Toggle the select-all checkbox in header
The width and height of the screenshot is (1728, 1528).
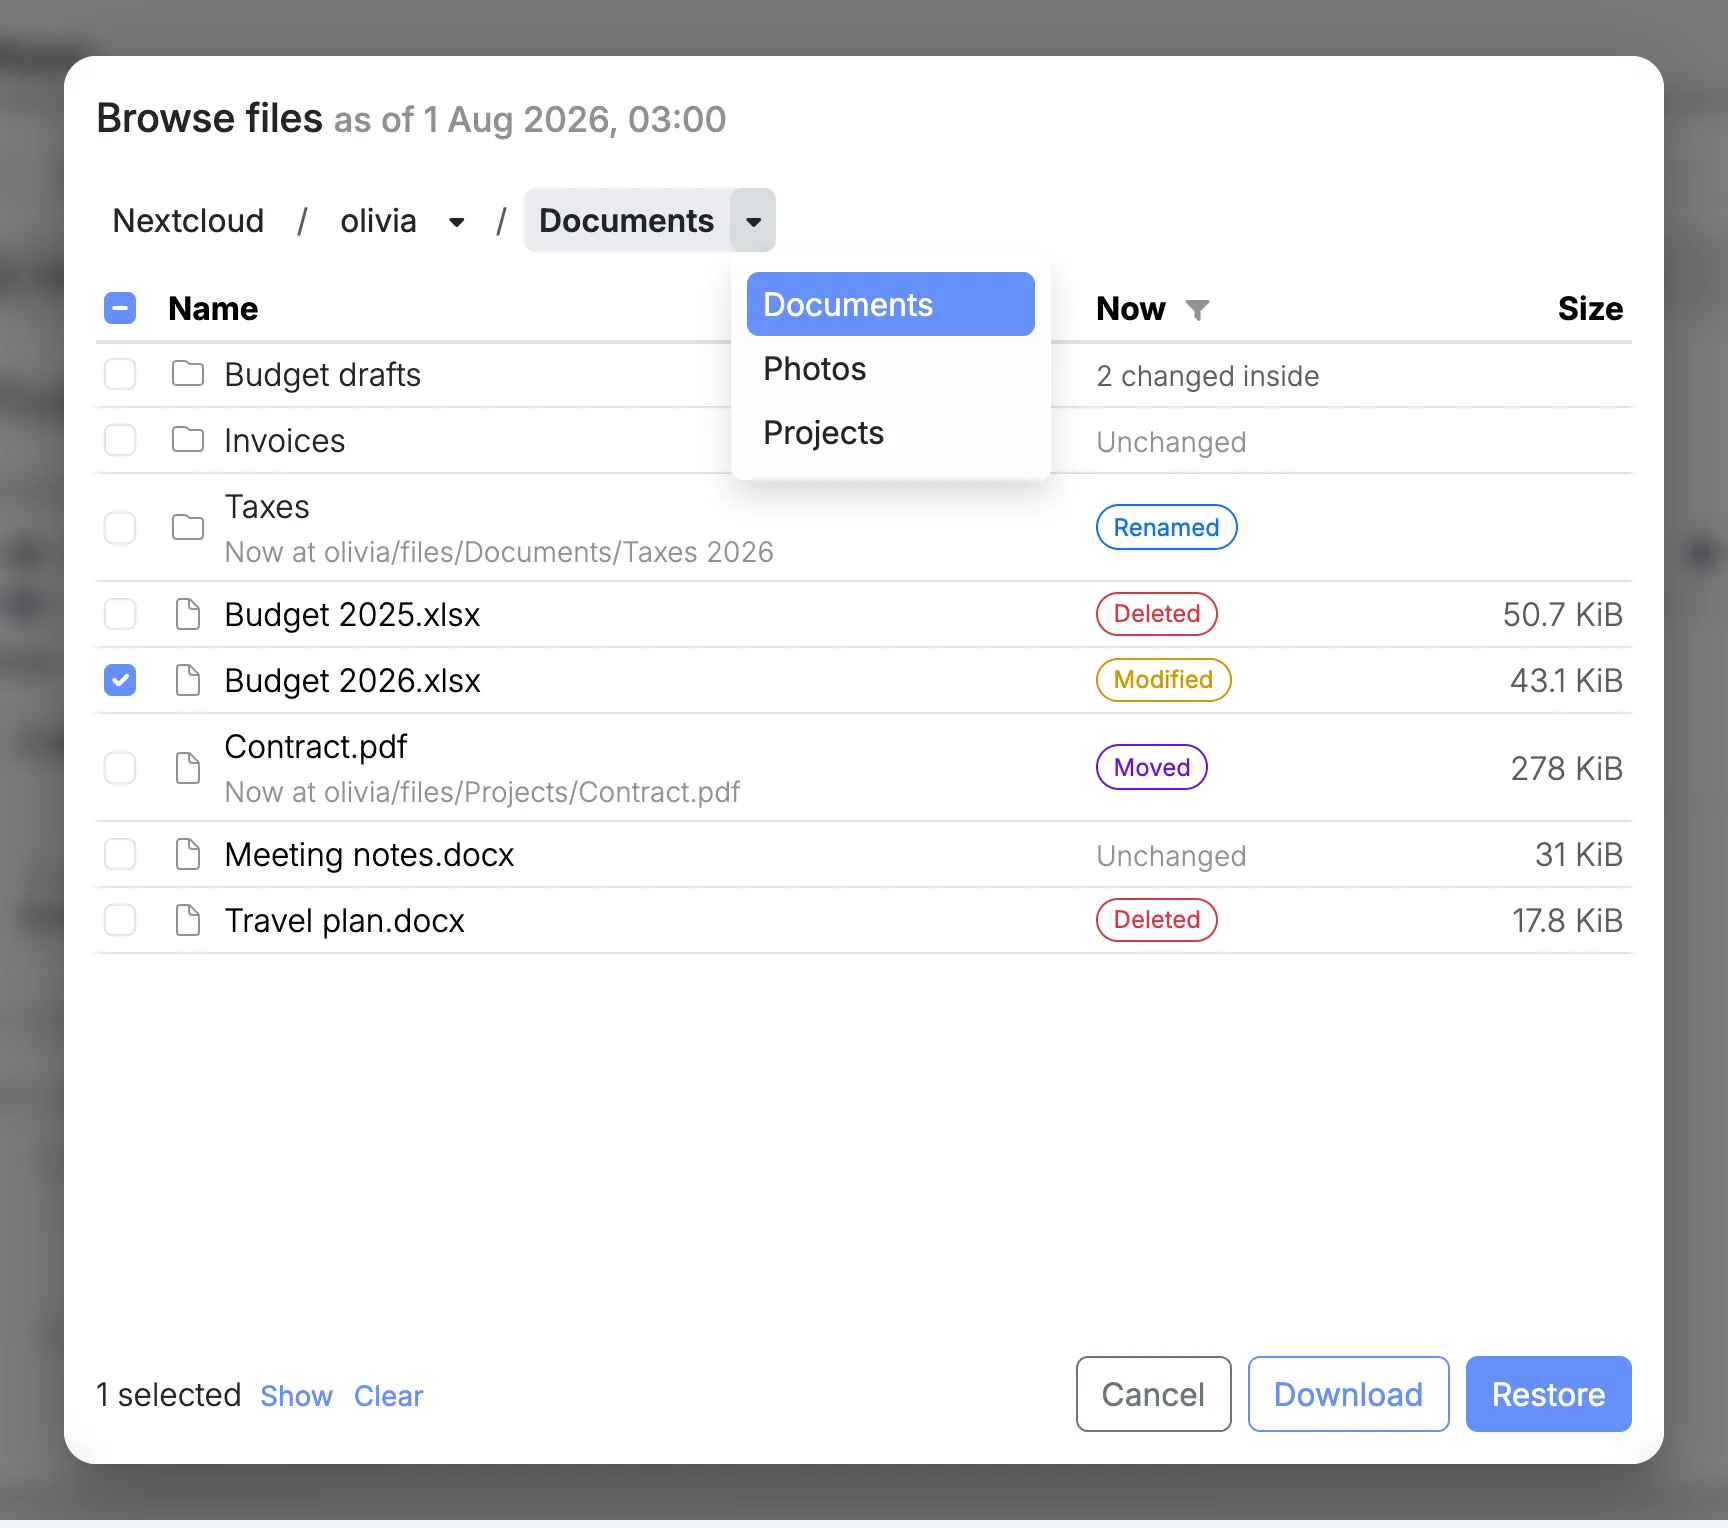tap(120, 308)
